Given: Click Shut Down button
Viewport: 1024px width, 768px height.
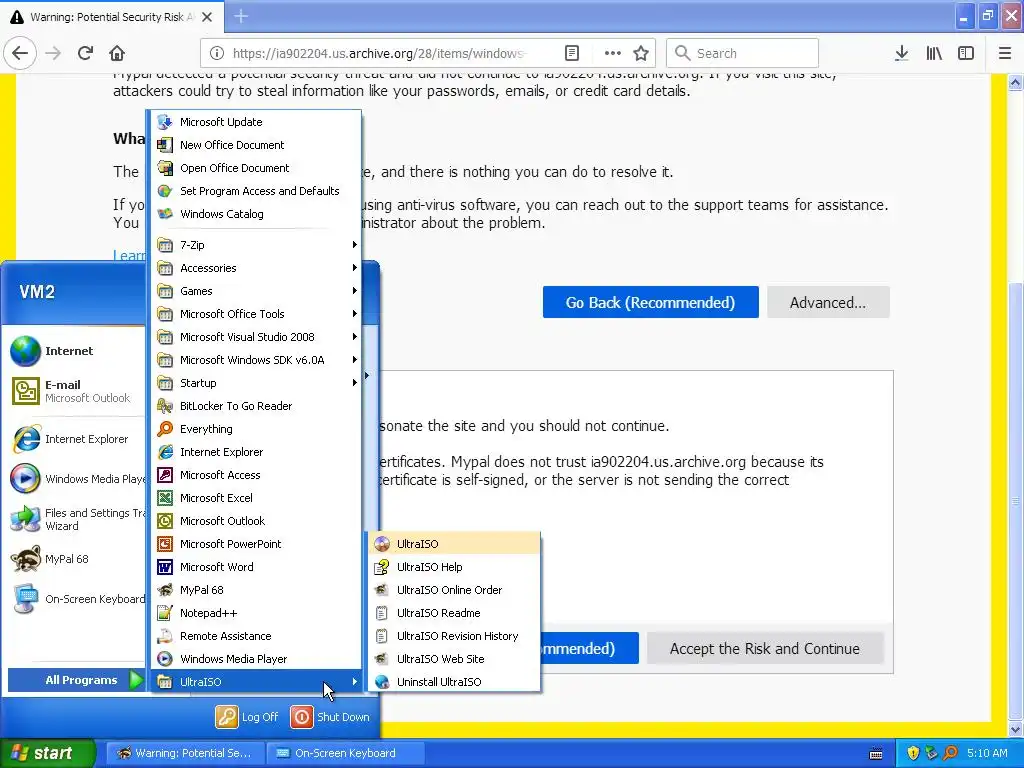Looking at the screenshot, I should coord(330,716).
